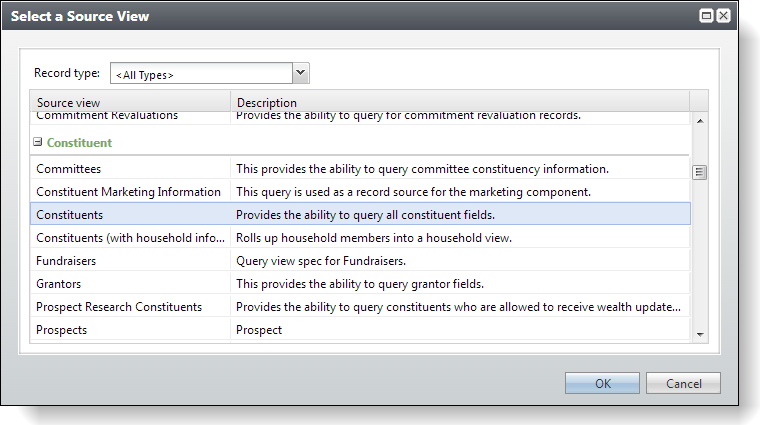Pick the Grantors source view
Screen dimensions: 760x425
coord(360,283)
